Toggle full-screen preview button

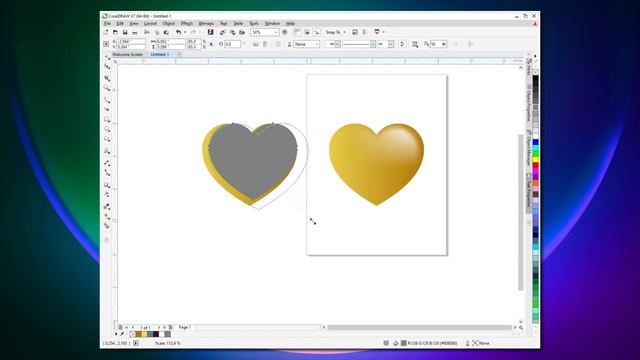coord(284,32)
